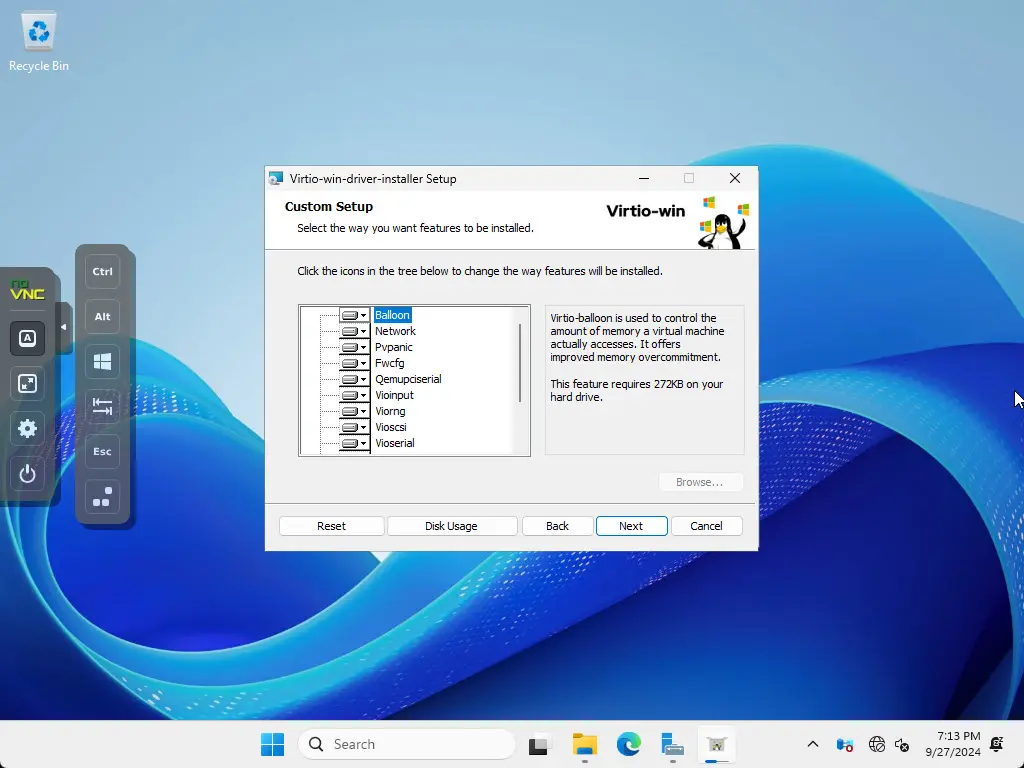Viewport: 1024px width, 768px height.
Task: Click the Disk Usage button
Action: [x=451, y=526]
